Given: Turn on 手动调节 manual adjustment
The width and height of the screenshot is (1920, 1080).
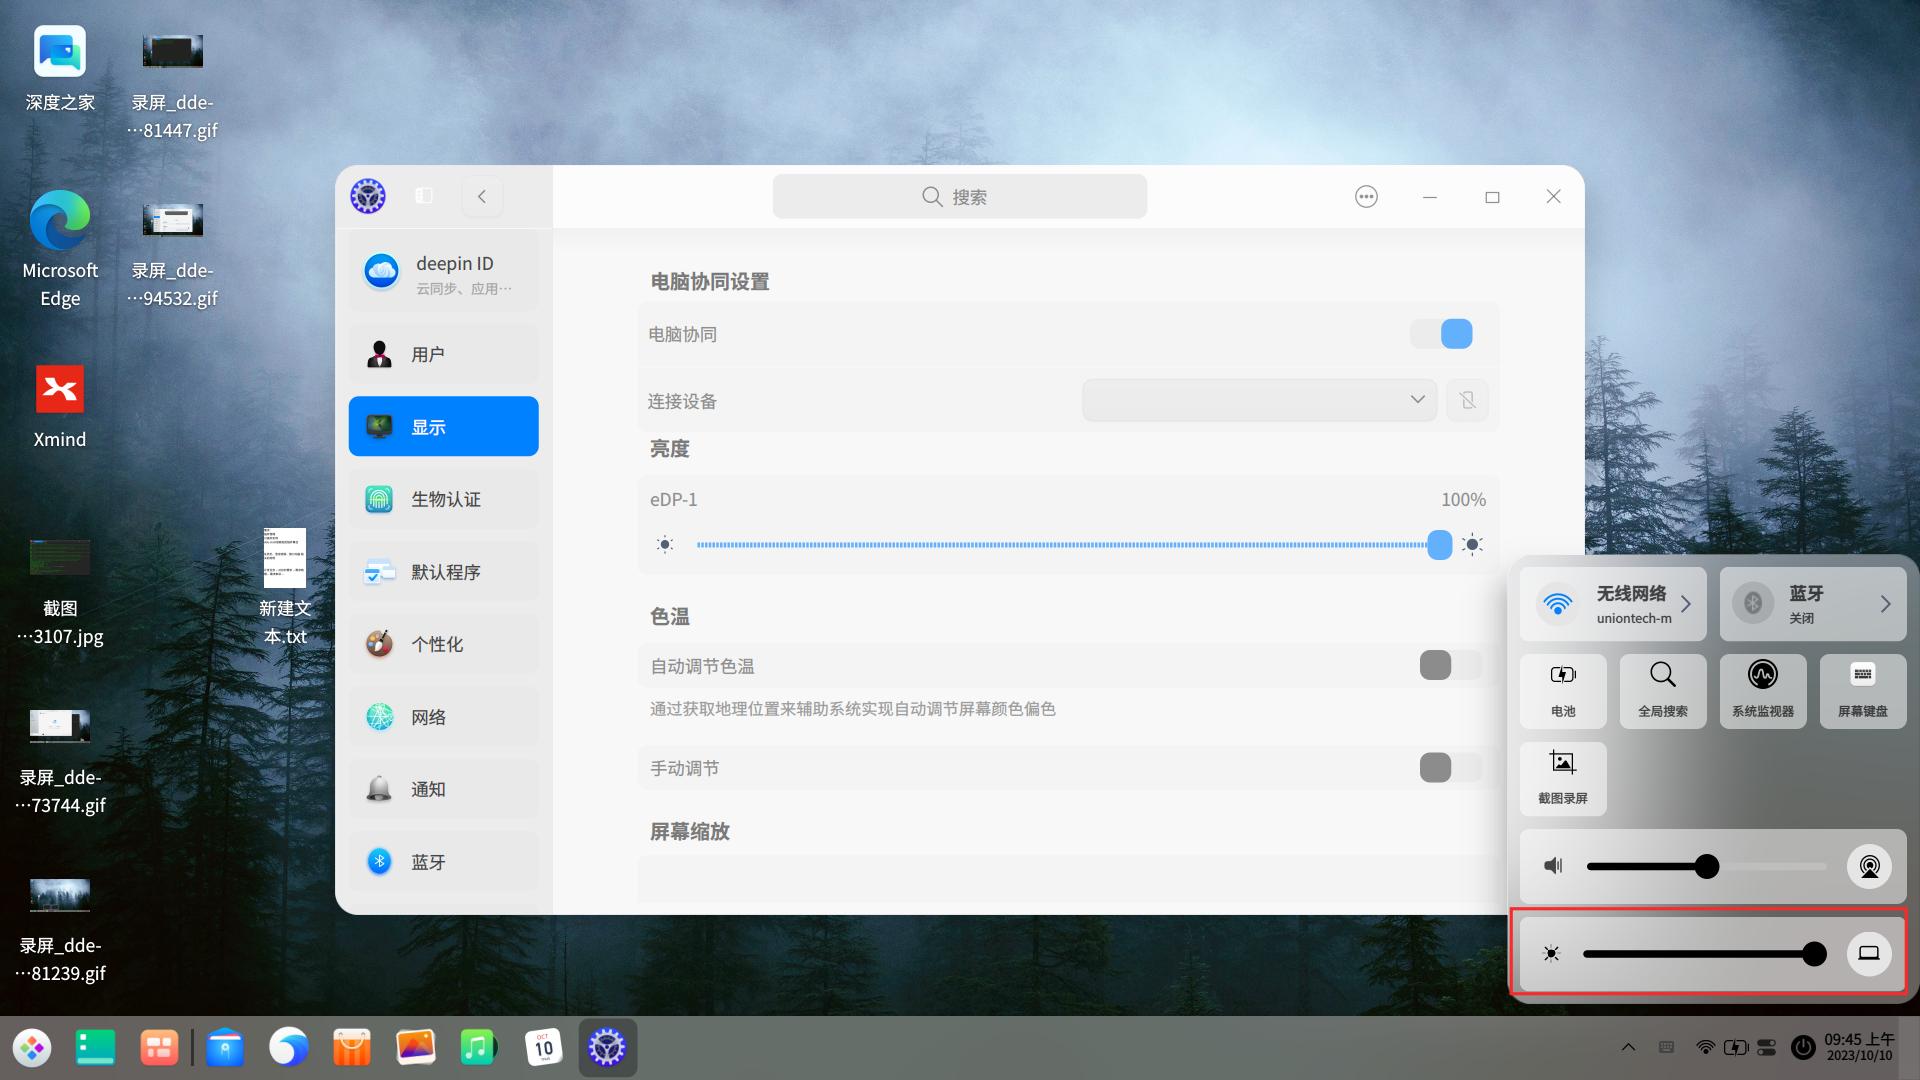Looking at the screenshot, I should (x=1448, y=767).
